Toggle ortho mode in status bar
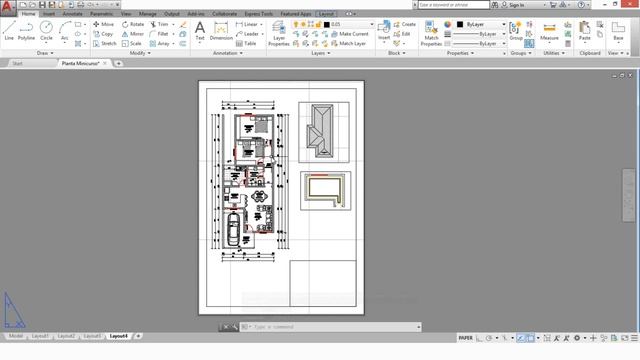Screen dimensions: 640x360 tap(479, 338)
